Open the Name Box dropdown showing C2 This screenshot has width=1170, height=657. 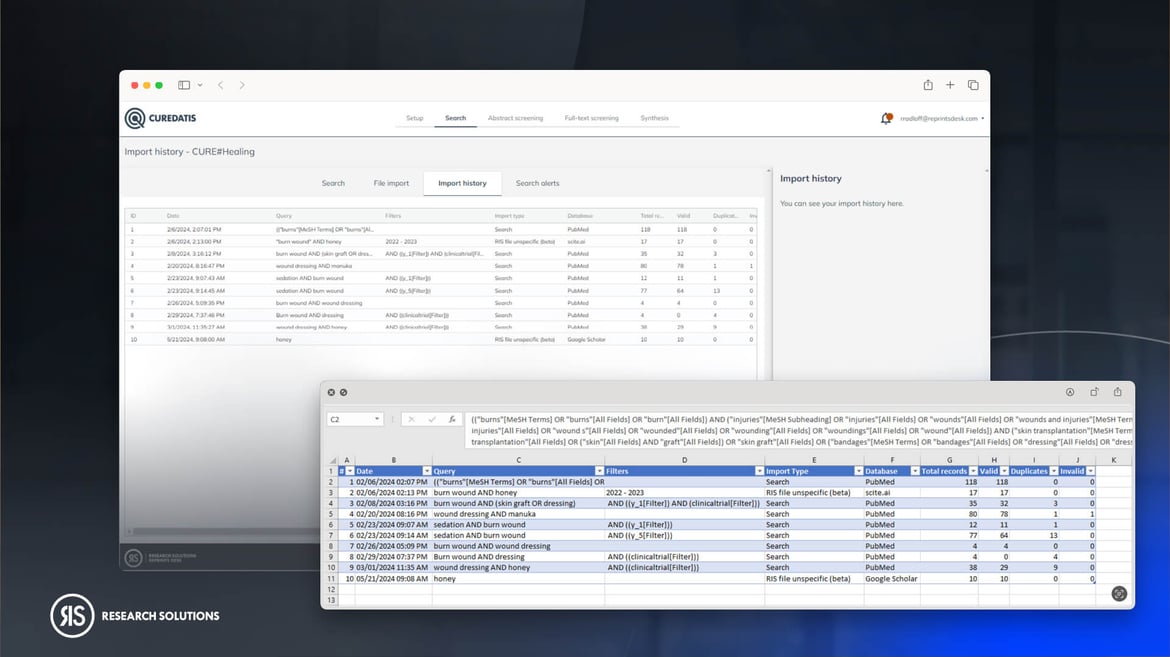377,419
